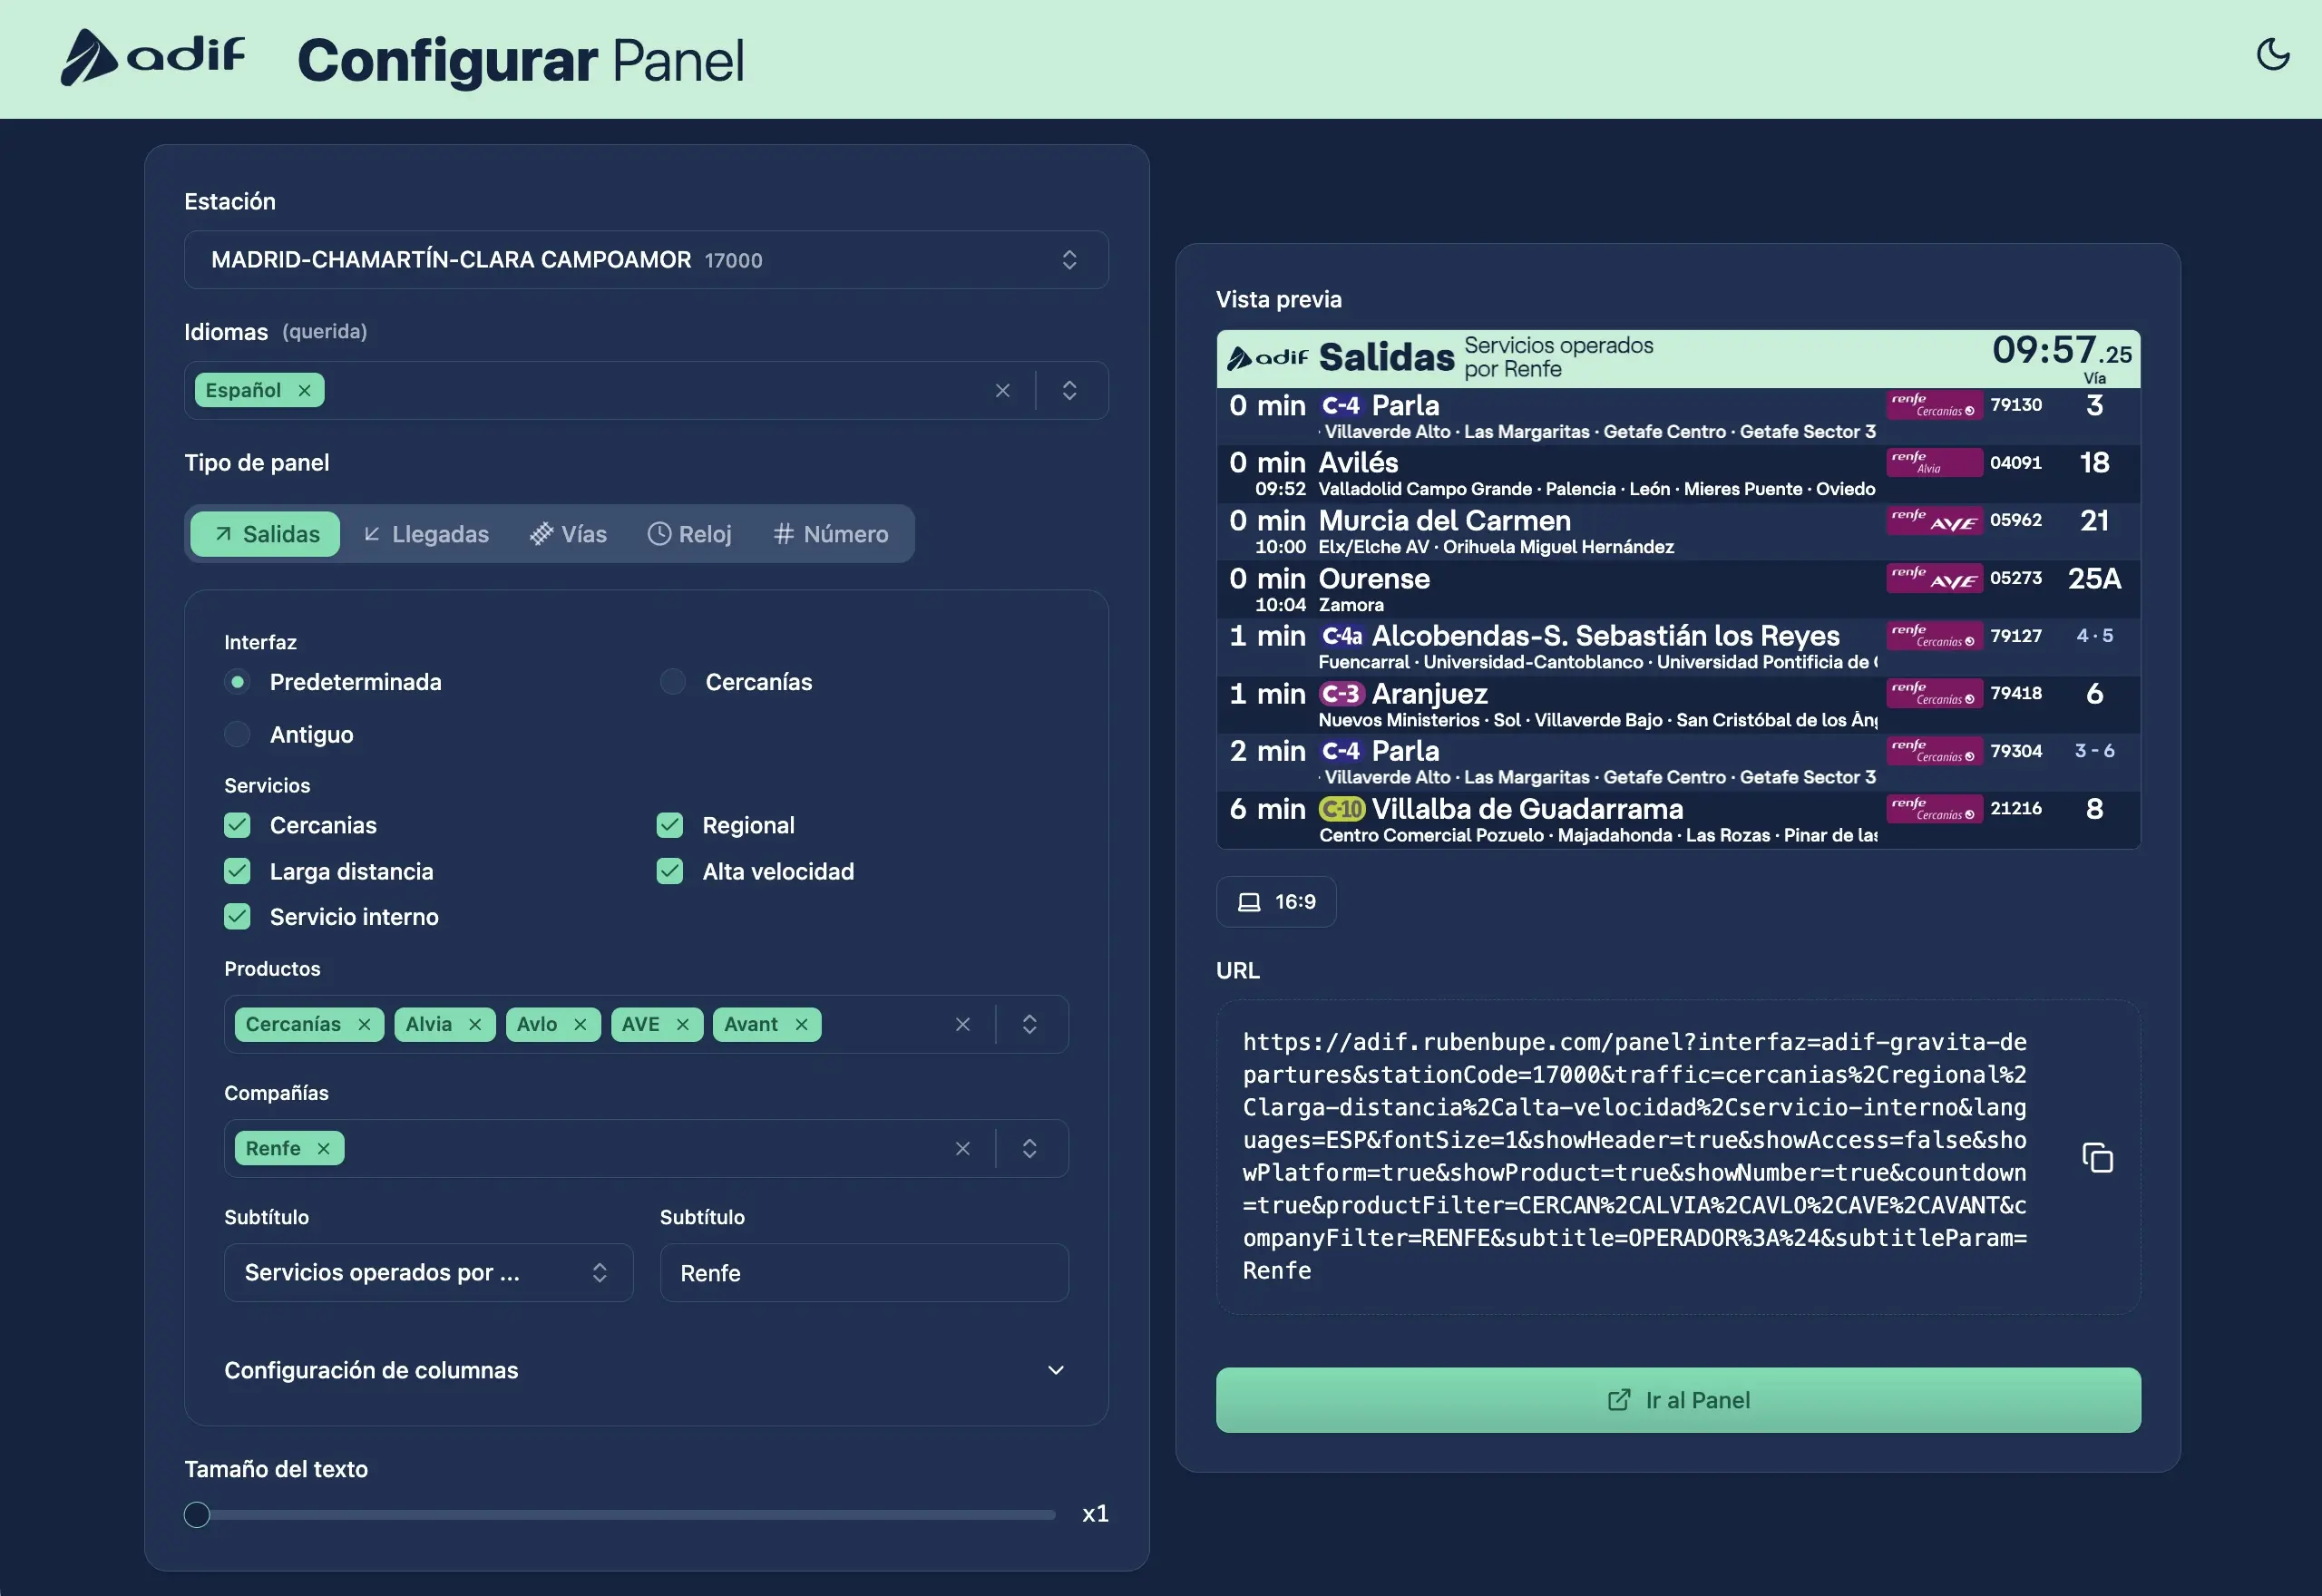Remove the Renfe company tag
This screenshot has width=2322, height=1596.
[x=323, y=1149]
